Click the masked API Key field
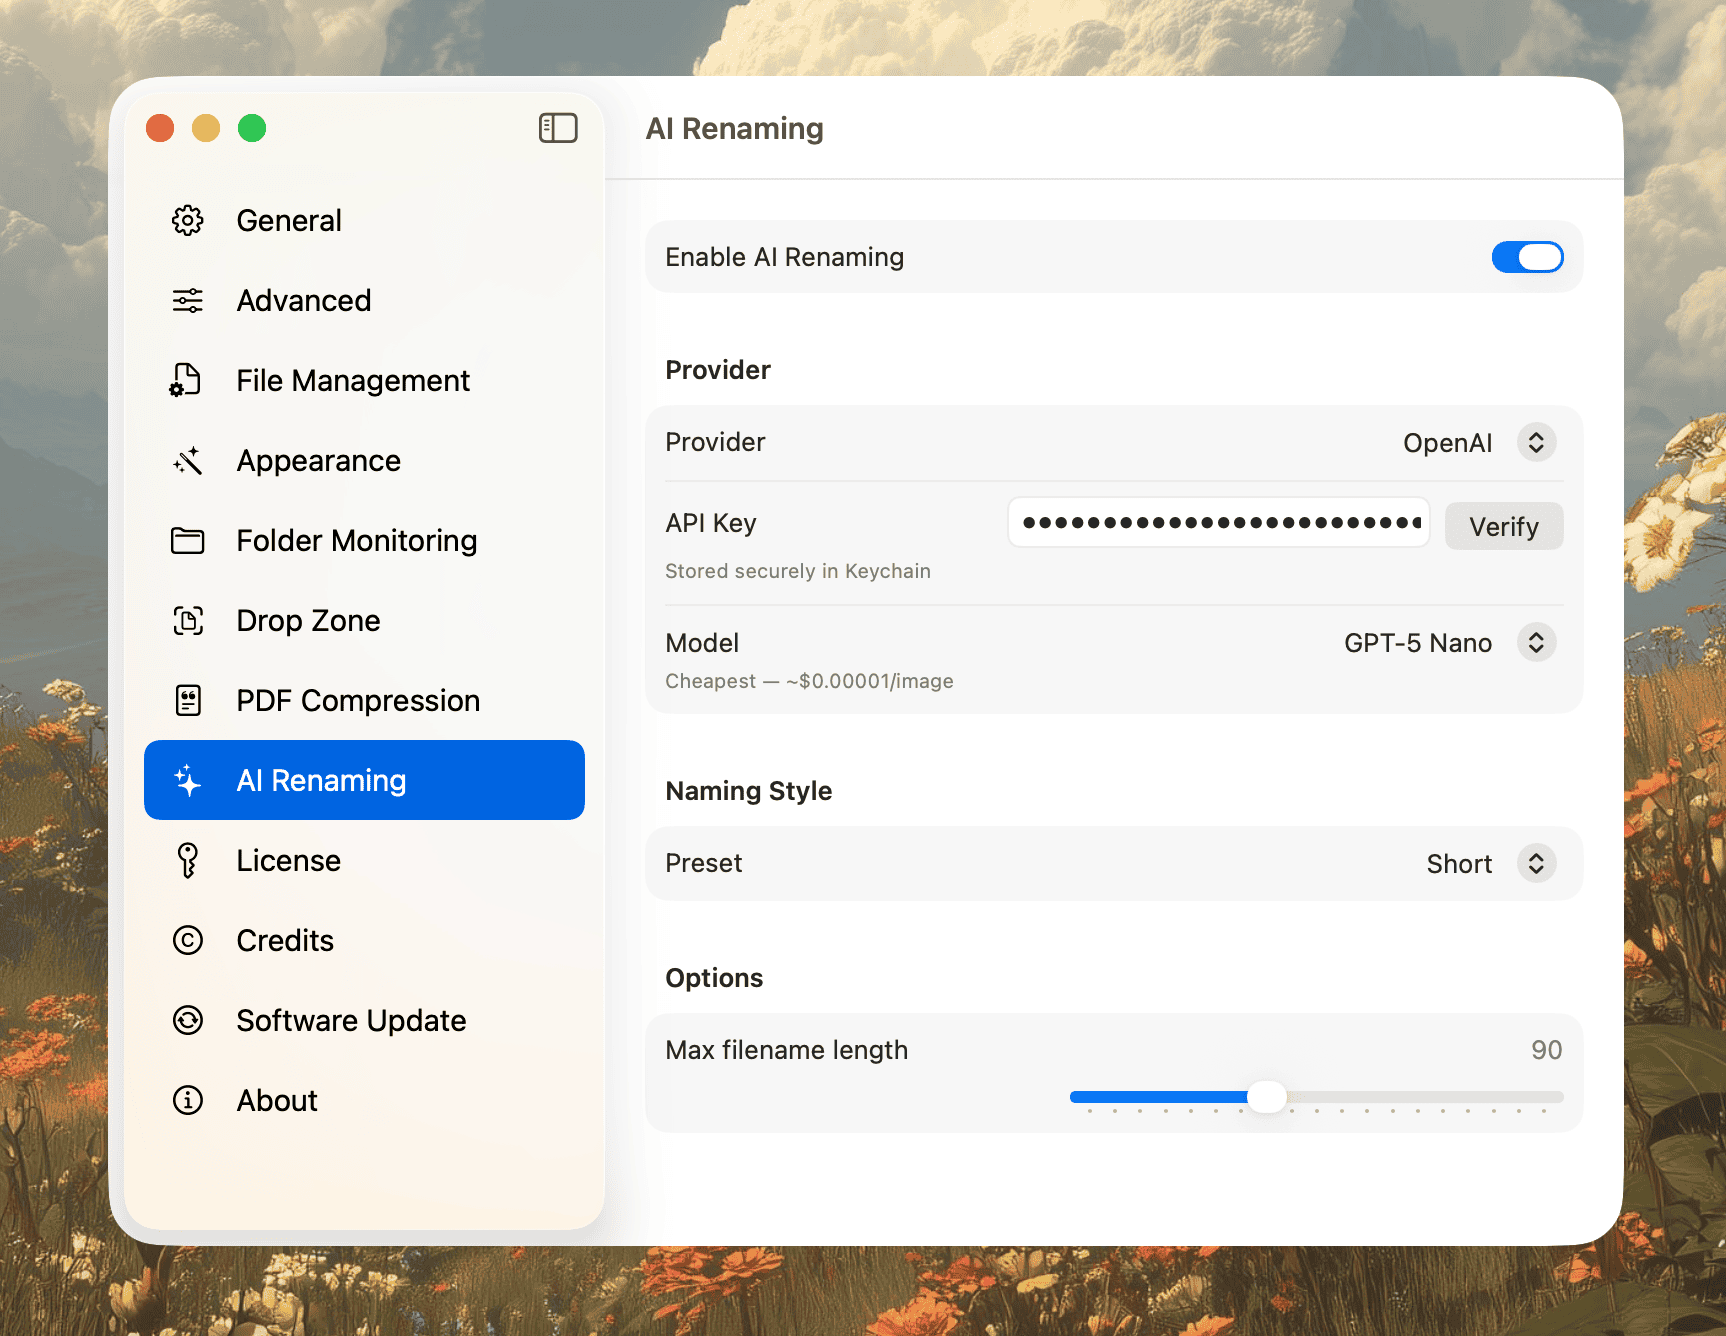The width and height of the screenshot is (1726, 1336). click(1218, 522)
